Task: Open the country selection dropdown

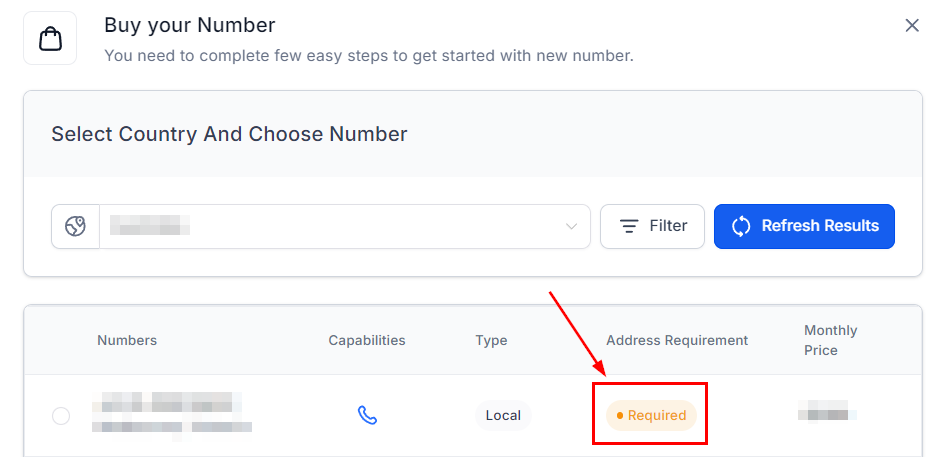Action: pos(340,227)
